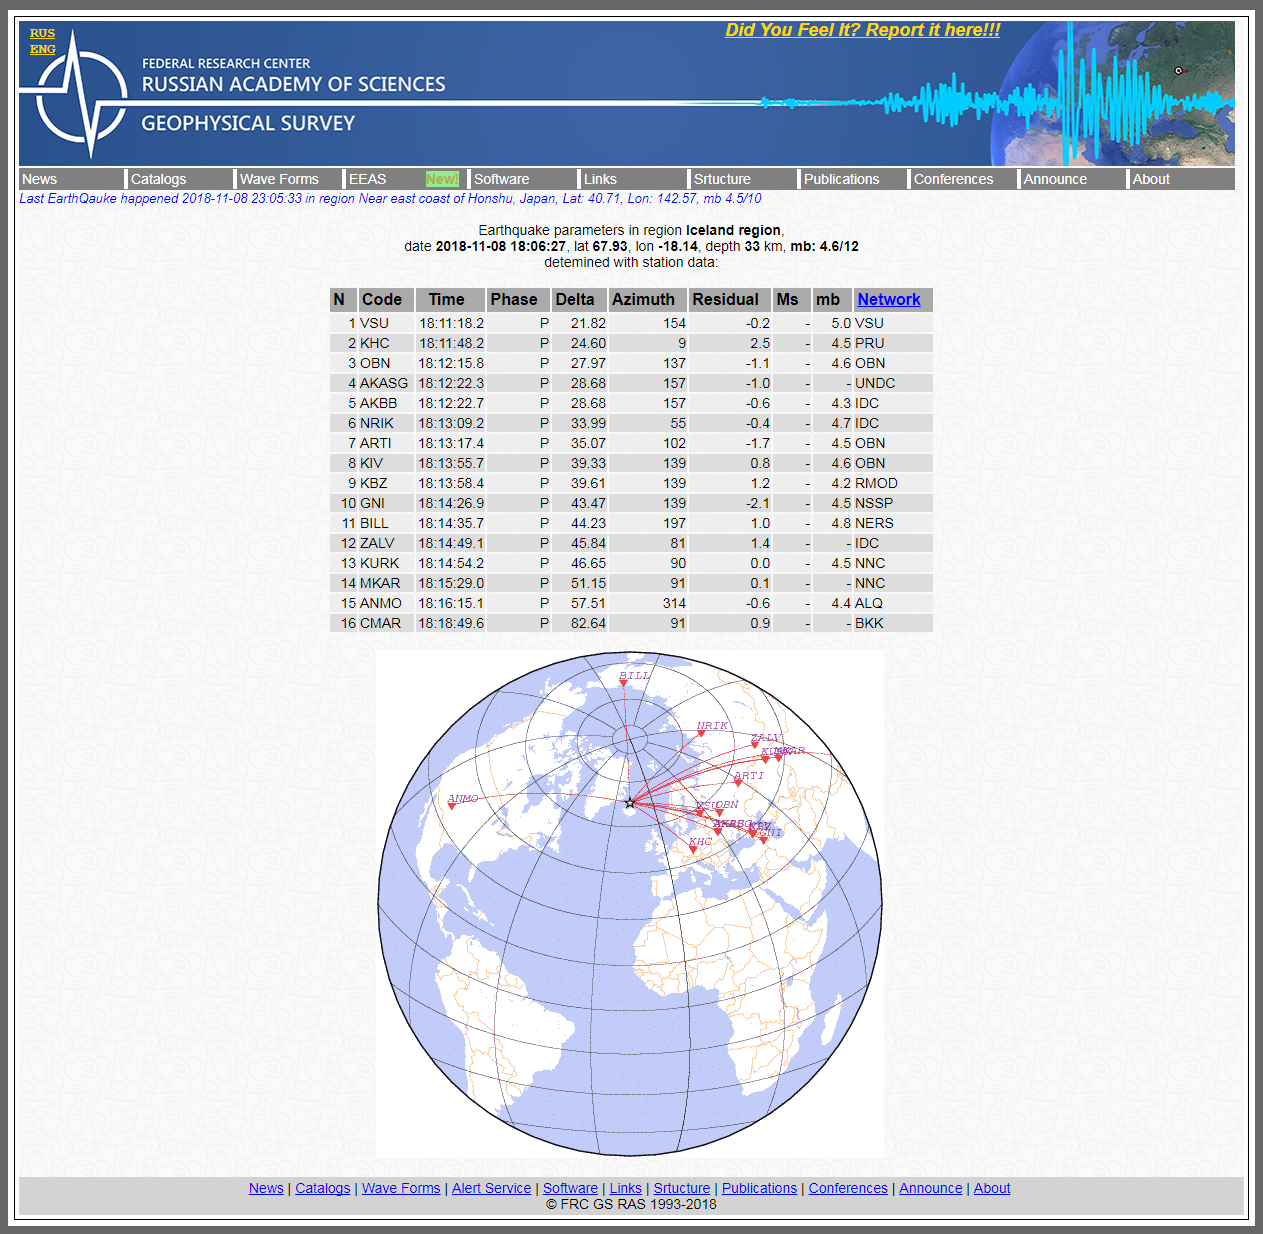
Task: Click the BILL station marker on the globe
Action: [623, 683]
